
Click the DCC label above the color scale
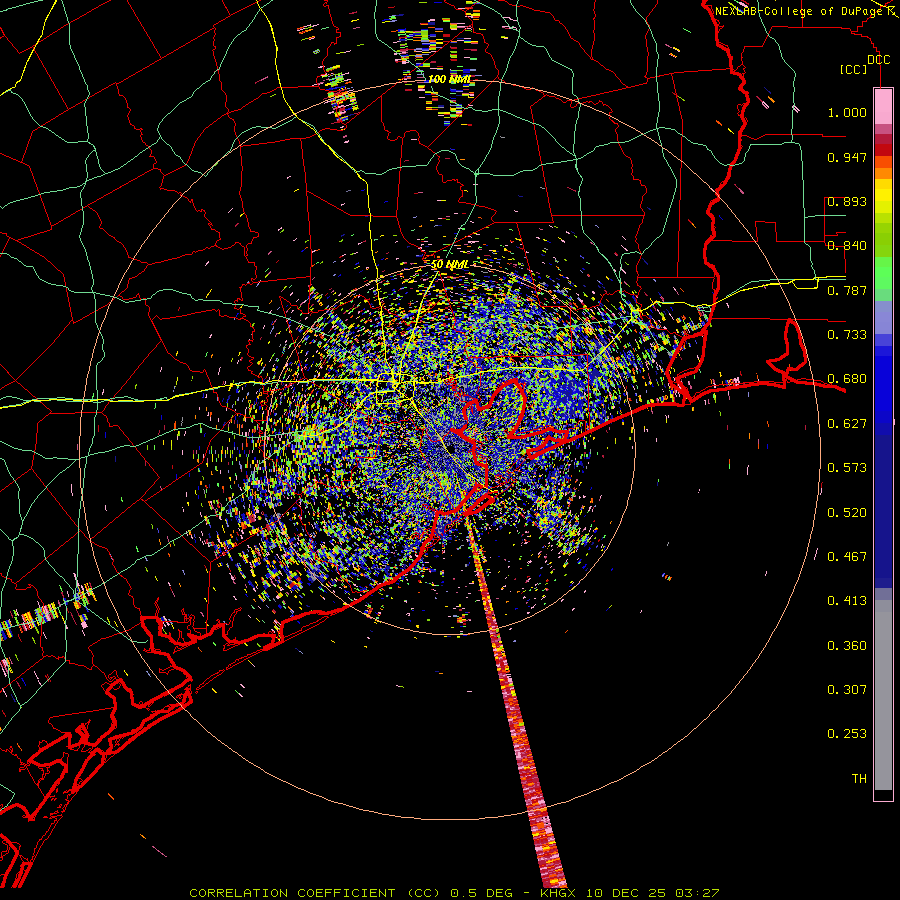[x=878, y=60]
